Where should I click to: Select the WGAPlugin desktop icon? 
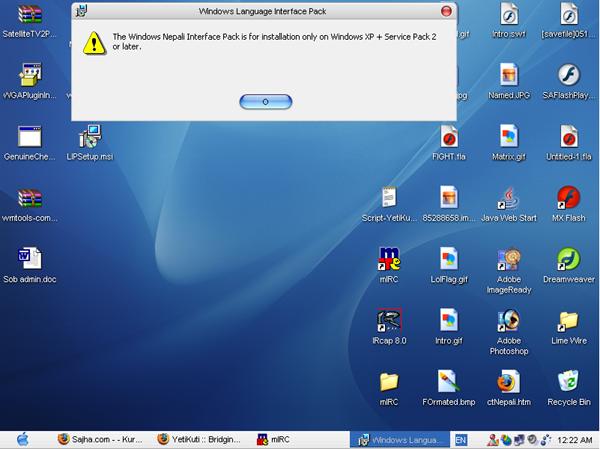(x=29, y=76)
